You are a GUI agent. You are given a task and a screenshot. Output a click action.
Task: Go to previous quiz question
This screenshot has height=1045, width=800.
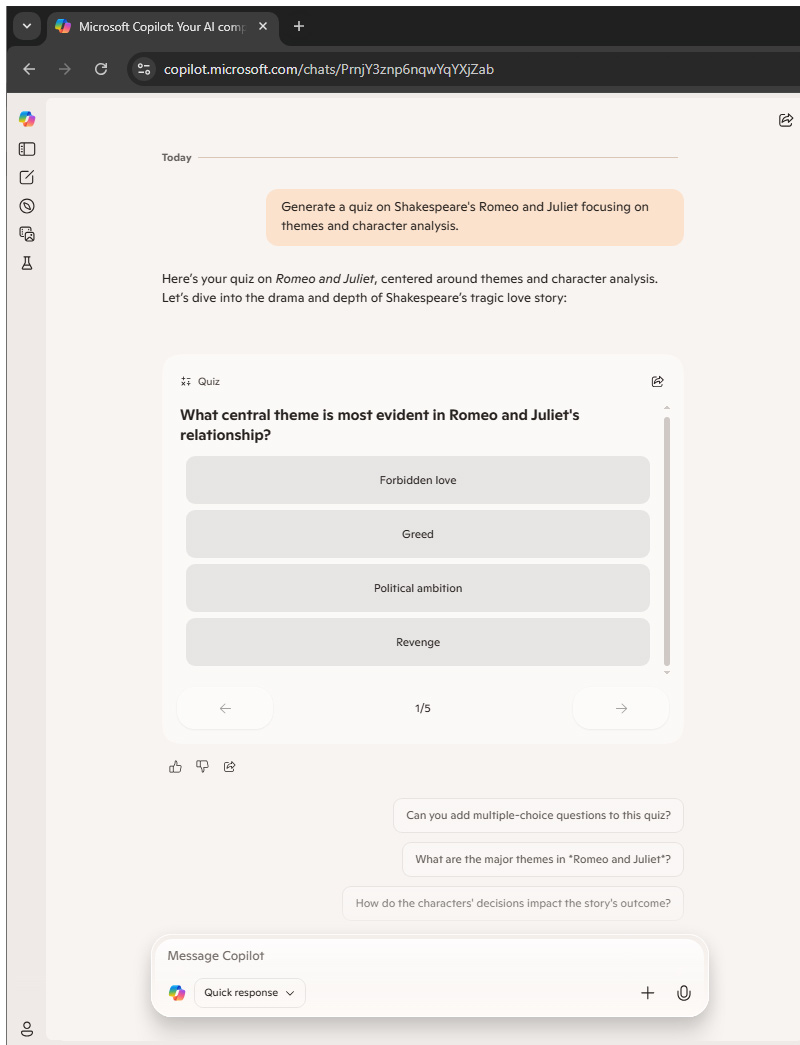click(225, 708)
